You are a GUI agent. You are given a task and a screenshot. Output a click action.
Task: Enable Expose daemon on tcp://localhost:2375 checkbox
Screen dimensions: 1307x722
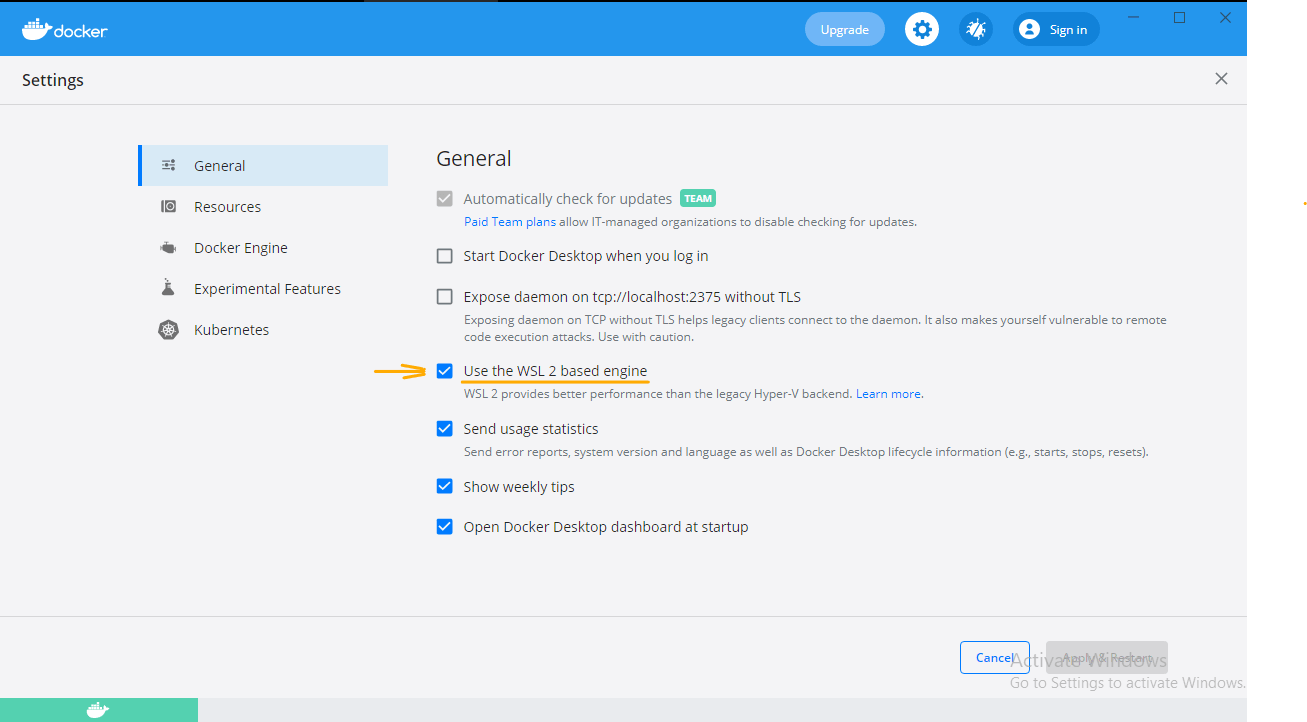click(x=445, y=297)
